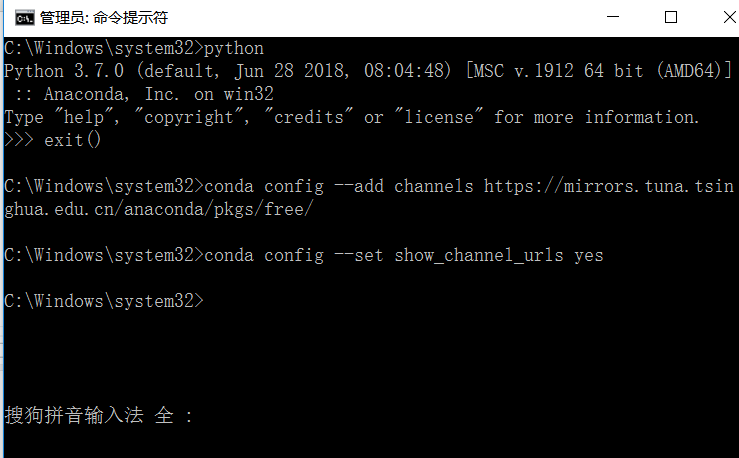Click the word yes after show_channel_urls

click(589, 256)
